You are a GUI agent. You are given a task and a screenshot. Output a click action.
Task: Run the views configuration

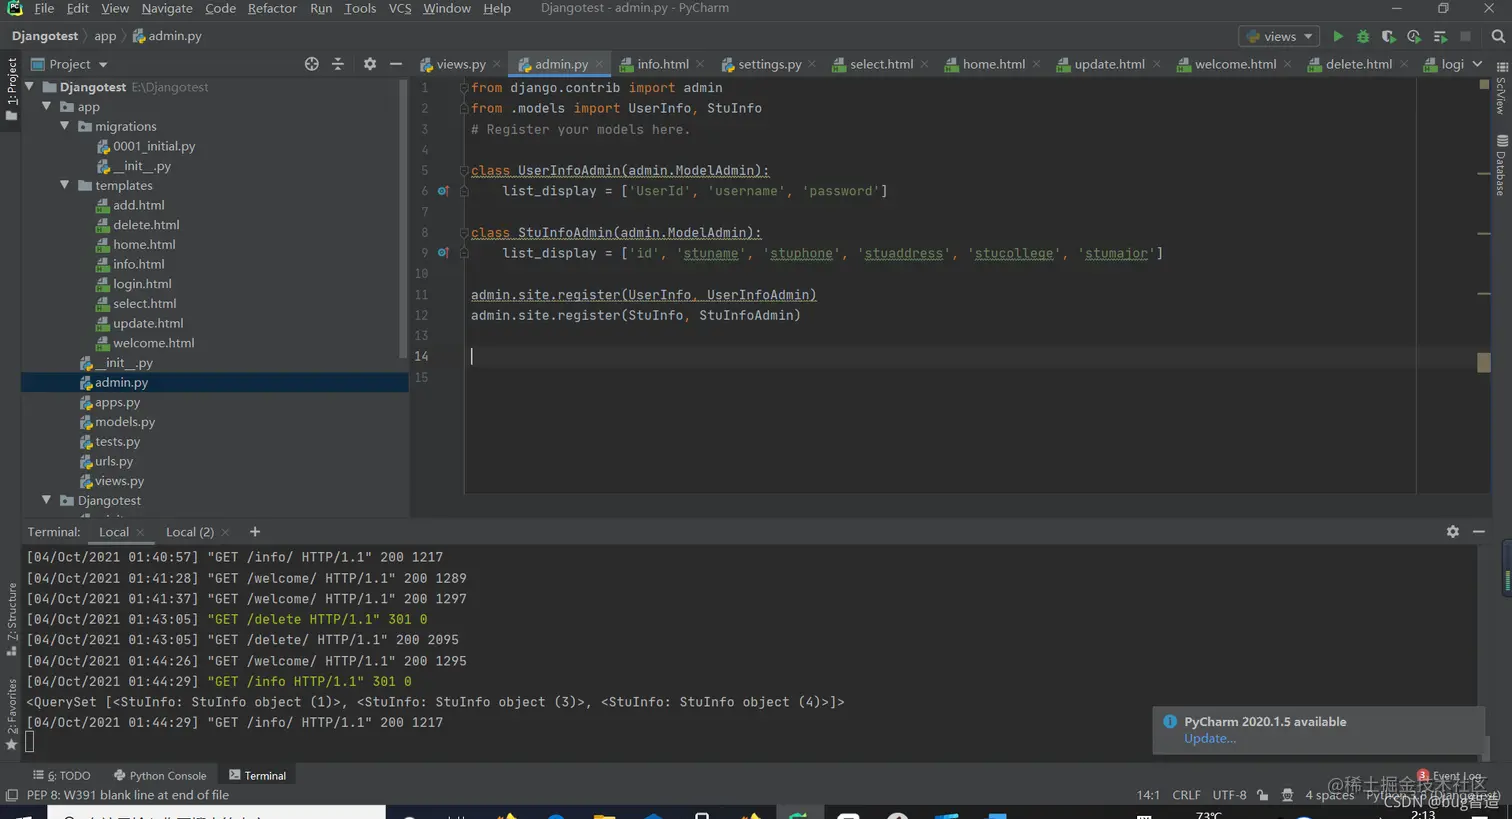1338,36
